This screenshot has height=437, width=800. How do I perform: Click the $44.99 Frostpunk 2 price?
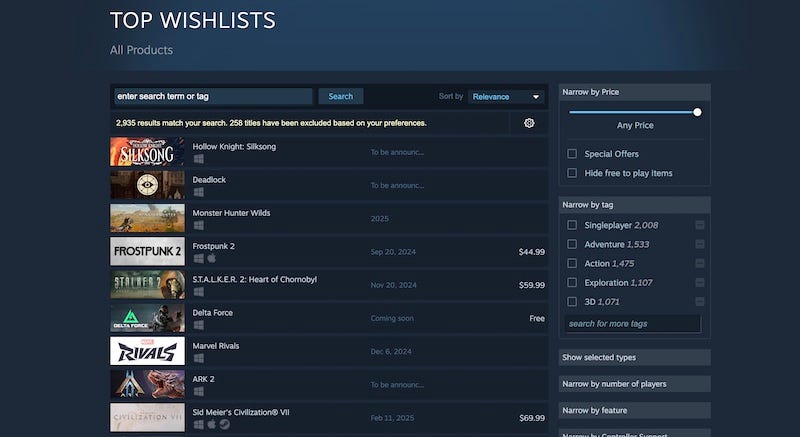click(x=532, y=252)
